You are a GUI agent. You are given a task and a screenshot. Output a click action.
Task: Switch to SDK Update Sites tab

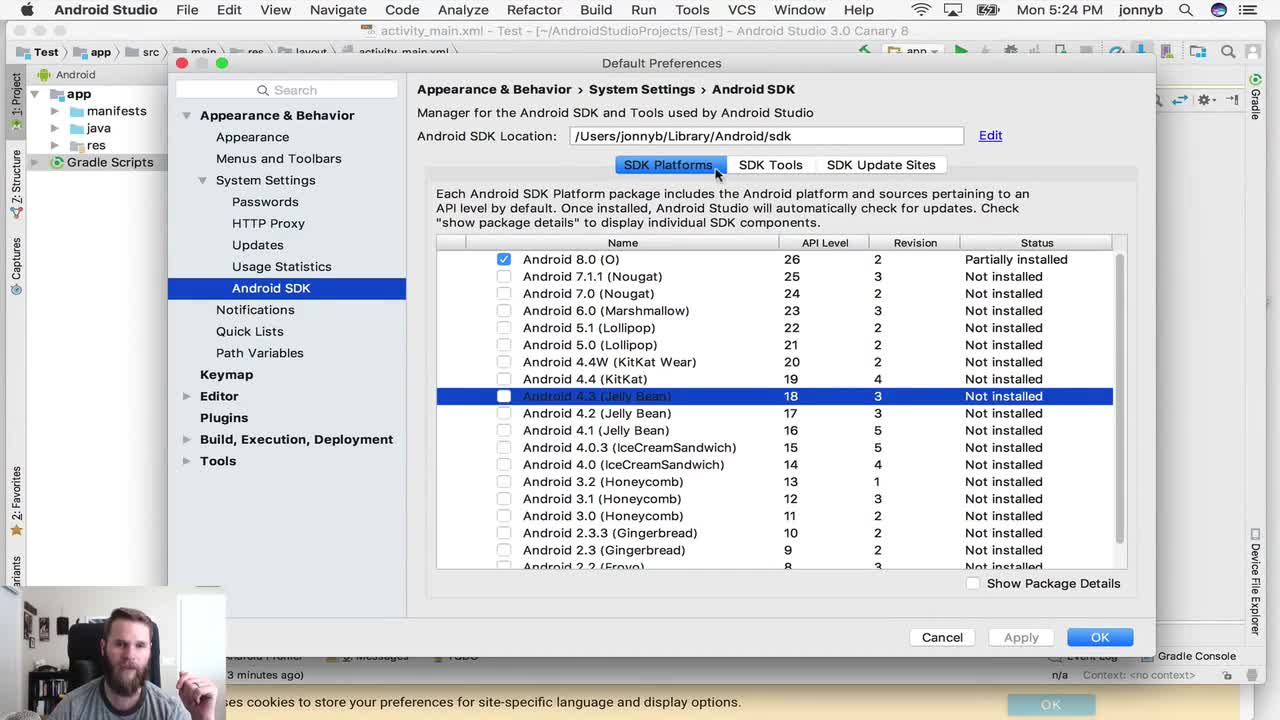point(881,165)
